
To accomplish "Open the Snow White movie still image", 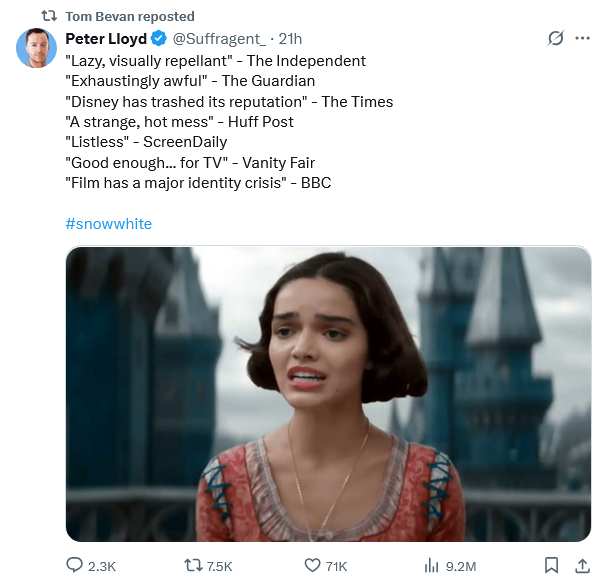I will coord(328,394).
